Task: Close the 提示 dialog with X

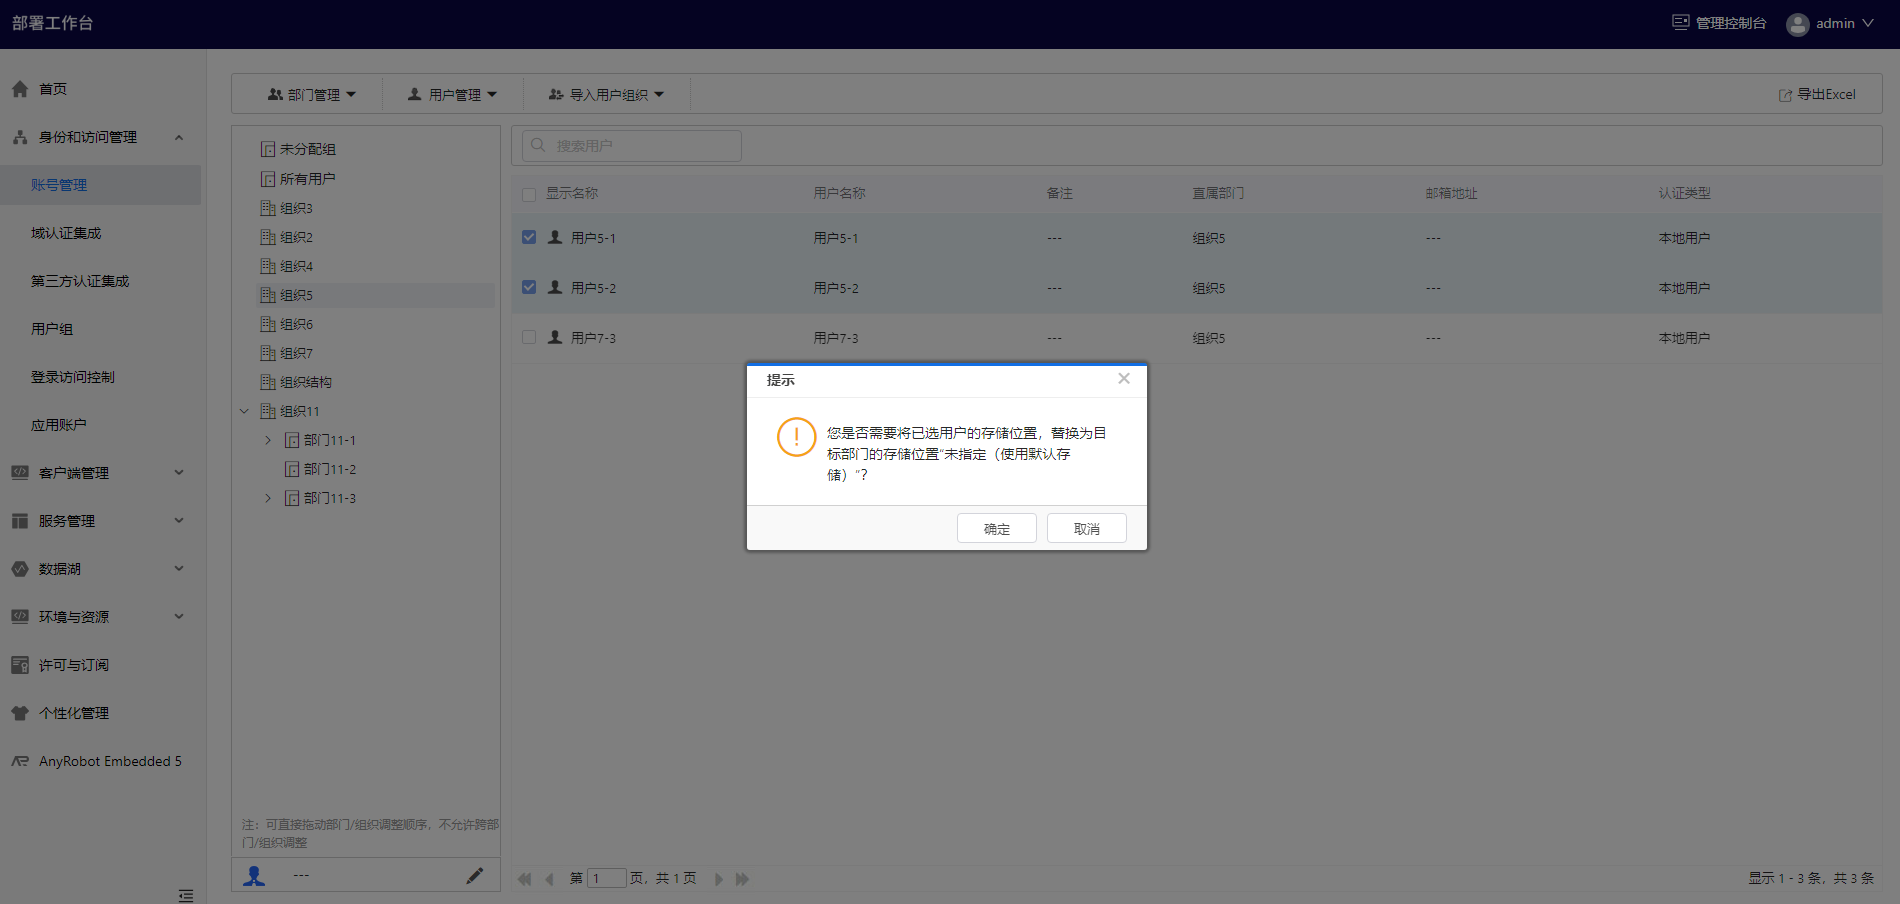Action: [1124, 378]
